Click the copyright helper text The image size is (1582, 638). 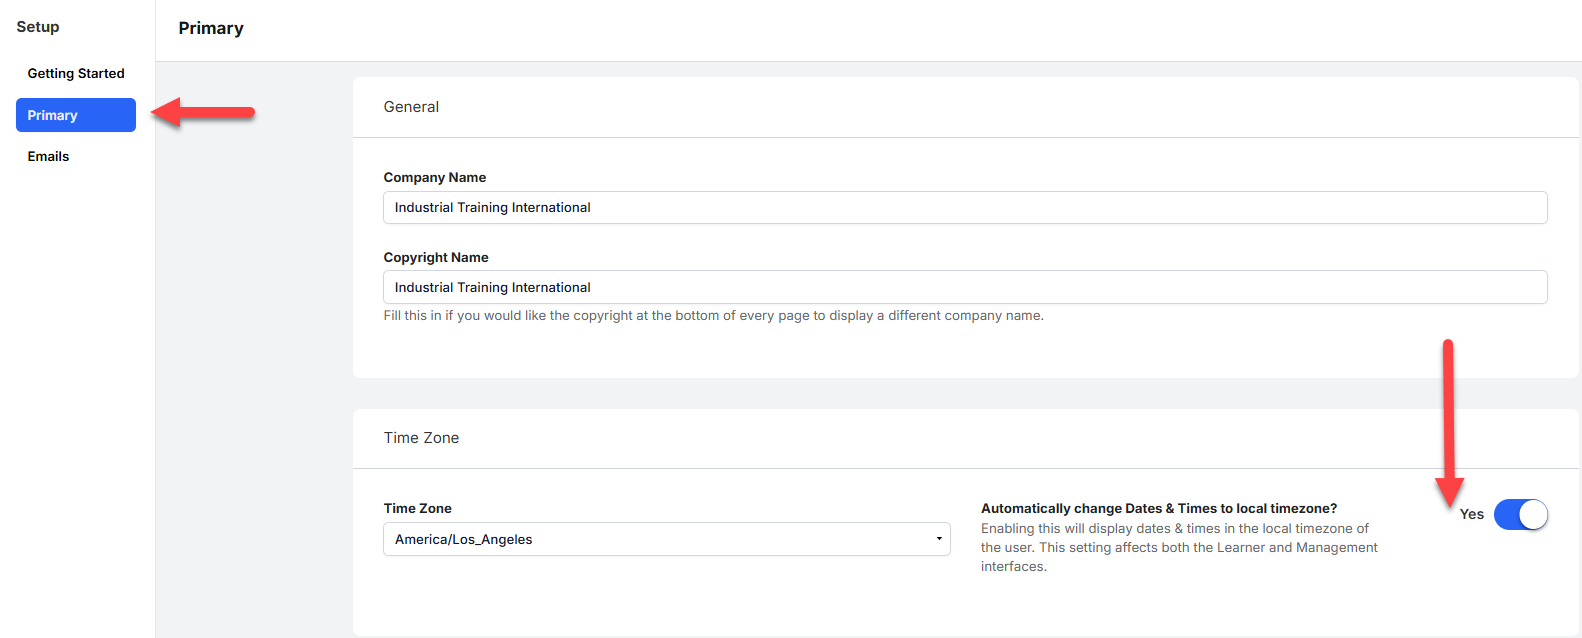click(x=714, y=315)
